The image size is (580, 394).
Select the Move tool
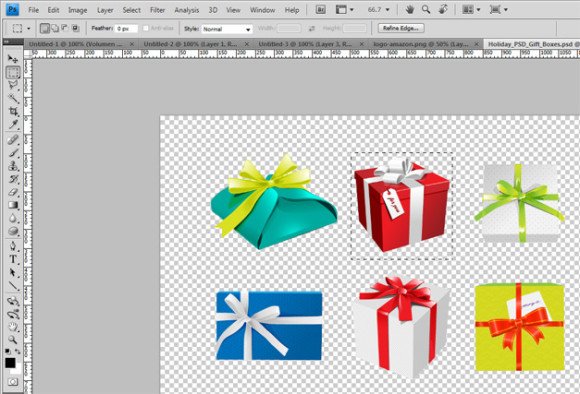(x=13, y=58)
